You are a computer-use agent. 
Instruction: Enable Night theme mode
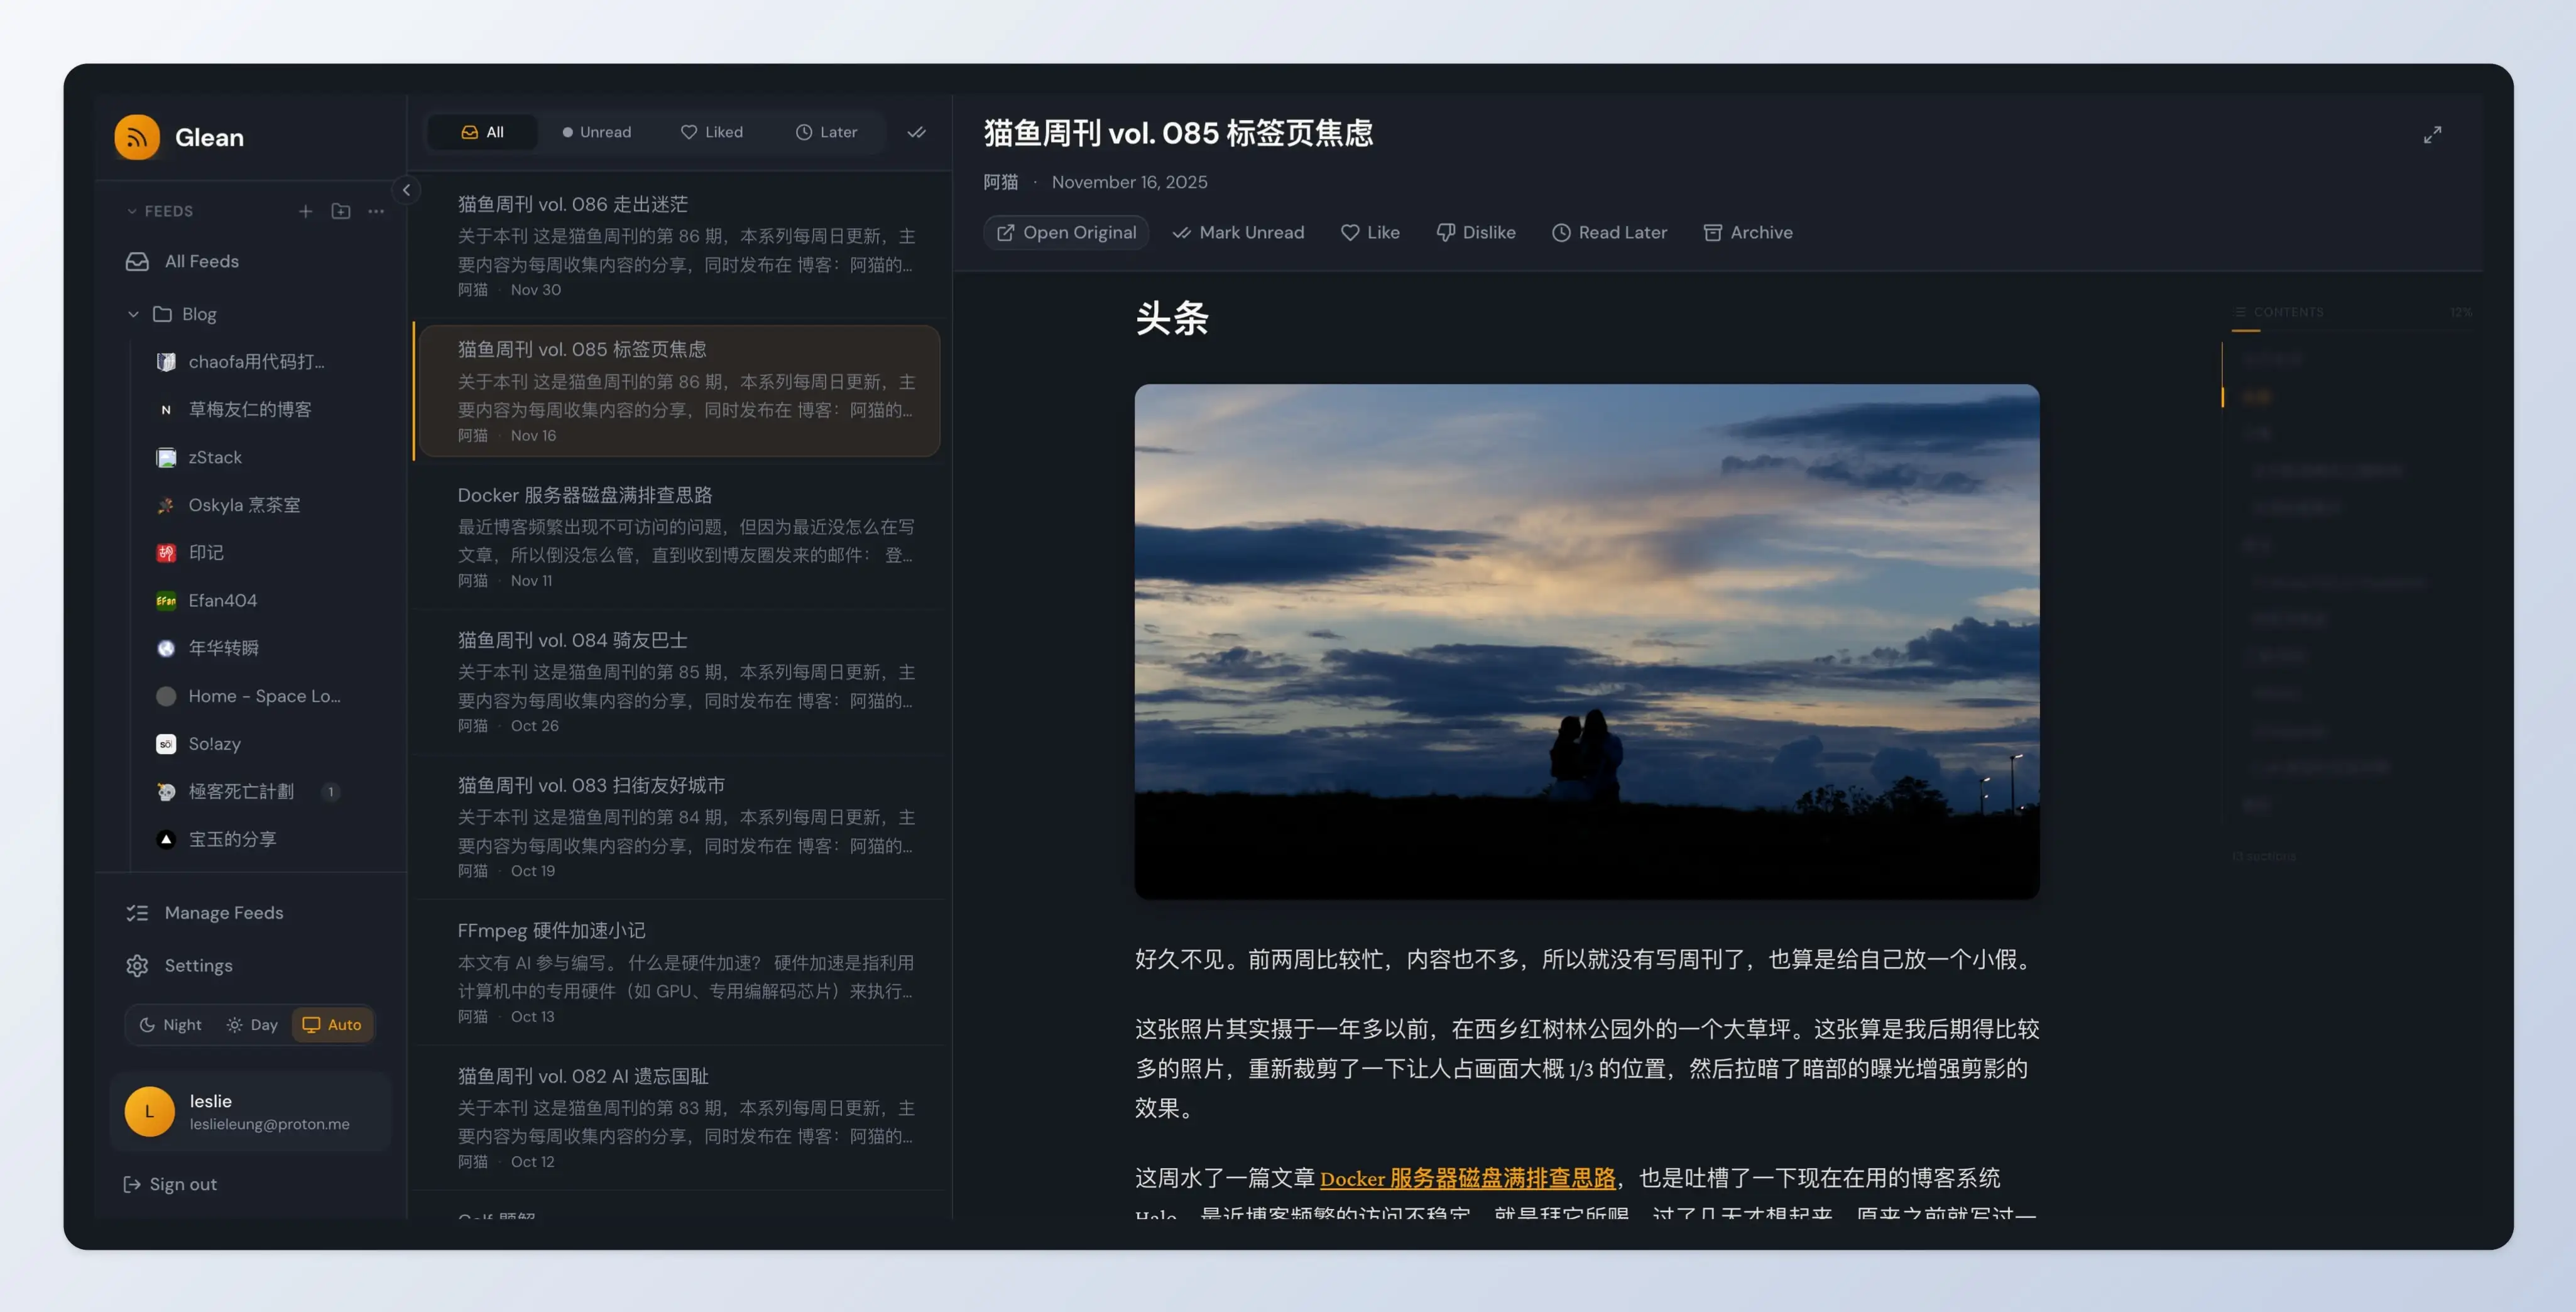pyautogui.click(x=170, y=1024)
